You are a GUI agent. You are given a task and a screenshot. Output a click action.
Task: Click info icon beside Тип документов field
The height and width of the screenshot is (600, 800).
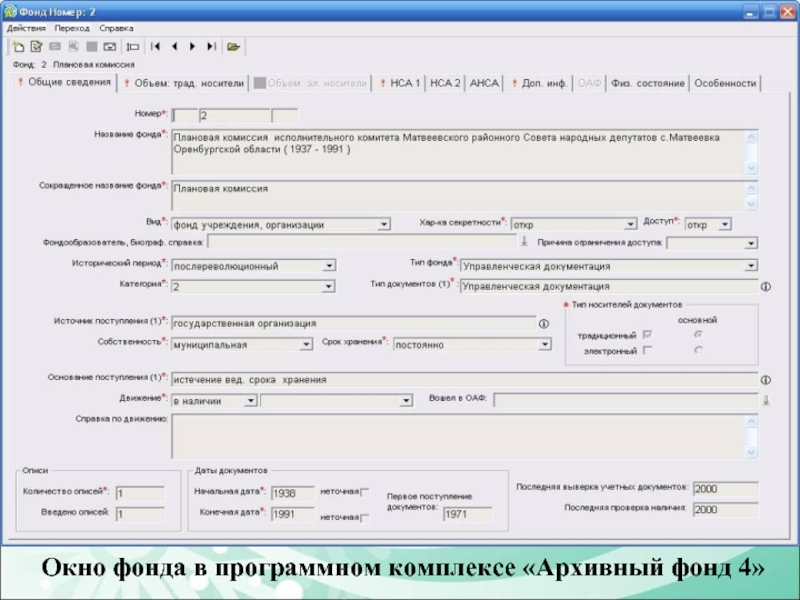[766, 287]
